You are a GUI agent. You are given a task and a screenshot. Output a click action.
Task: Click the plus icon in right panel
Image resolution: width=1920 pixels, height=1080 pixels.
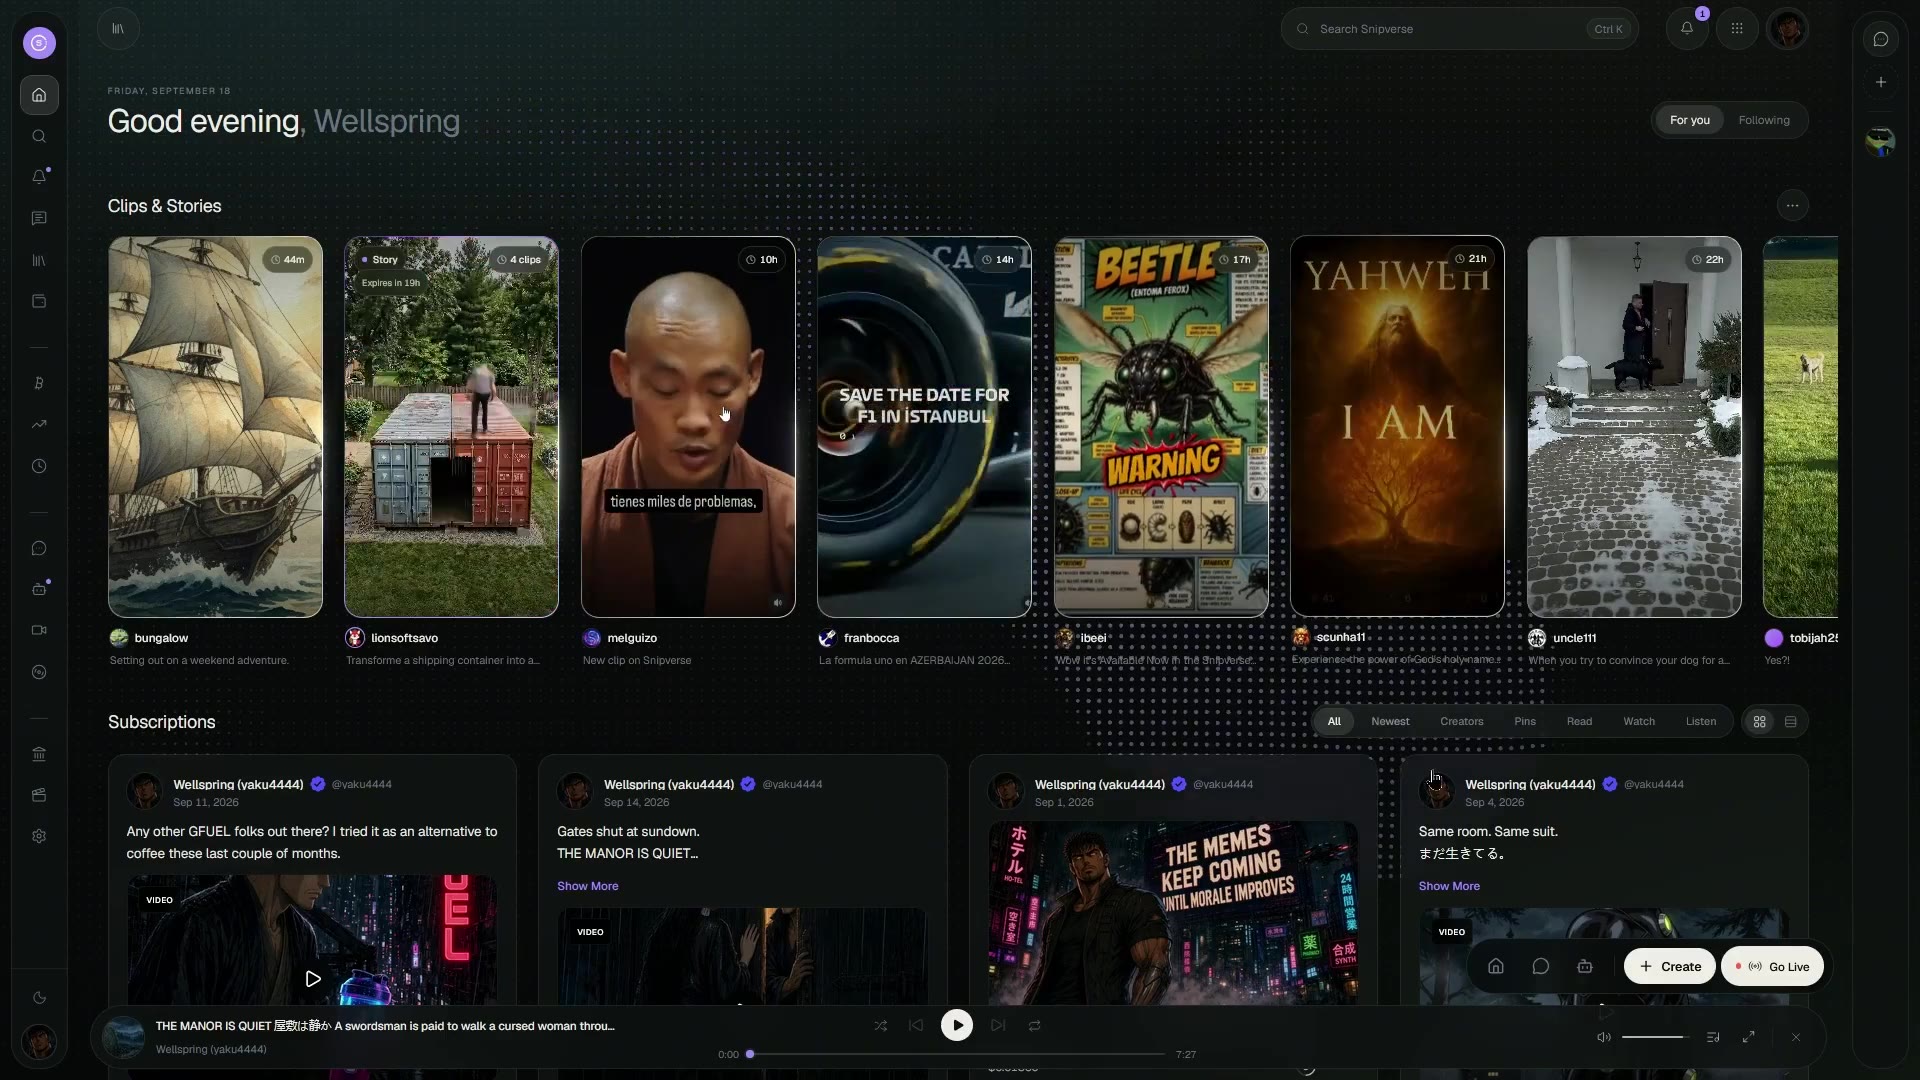[1881, 82]
